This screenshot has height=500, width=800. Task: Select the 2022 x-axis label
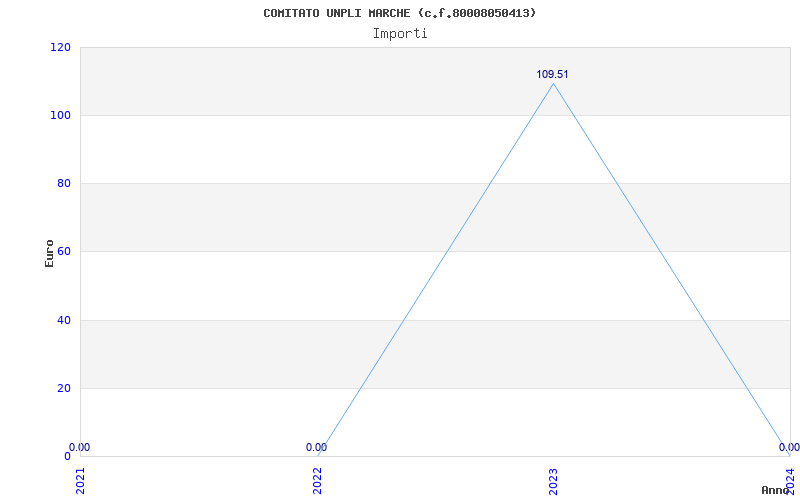point(317,481)
